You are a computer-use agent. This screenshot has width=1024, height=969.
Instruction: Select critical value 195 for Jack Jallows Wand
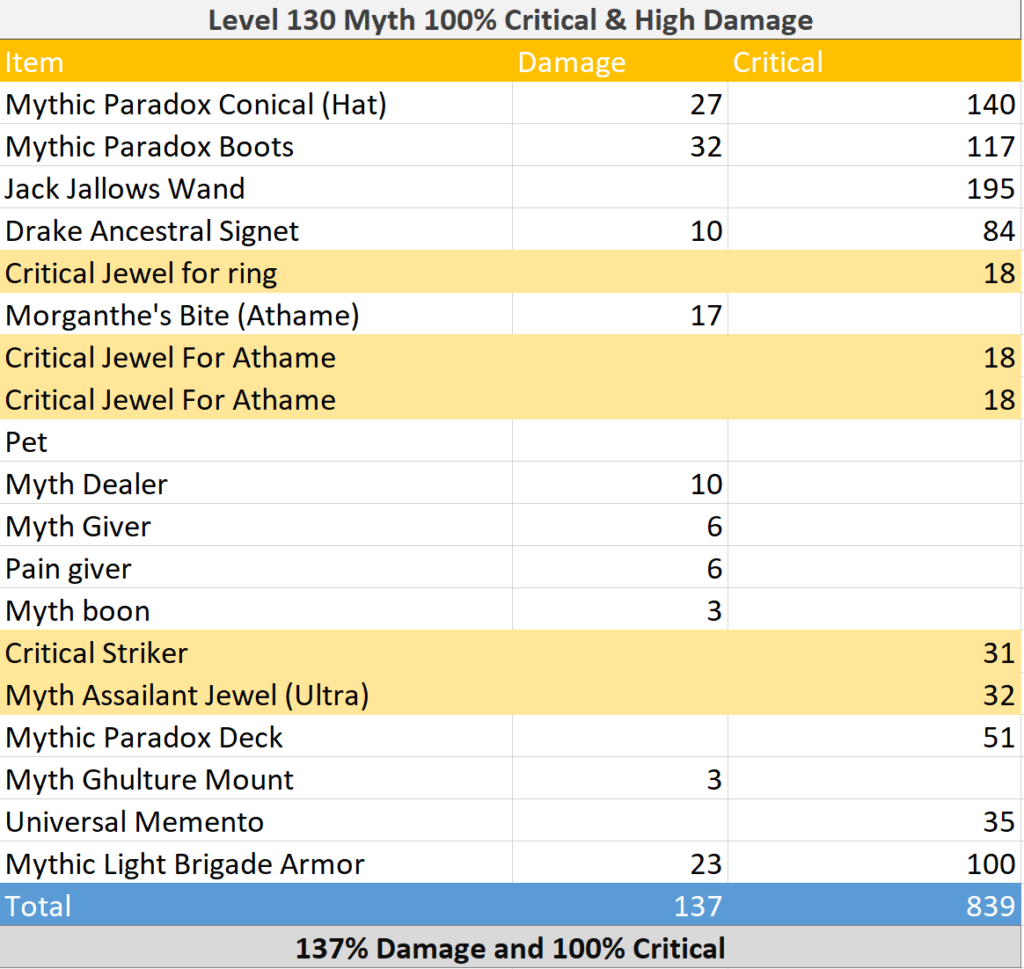pos(874,188)
